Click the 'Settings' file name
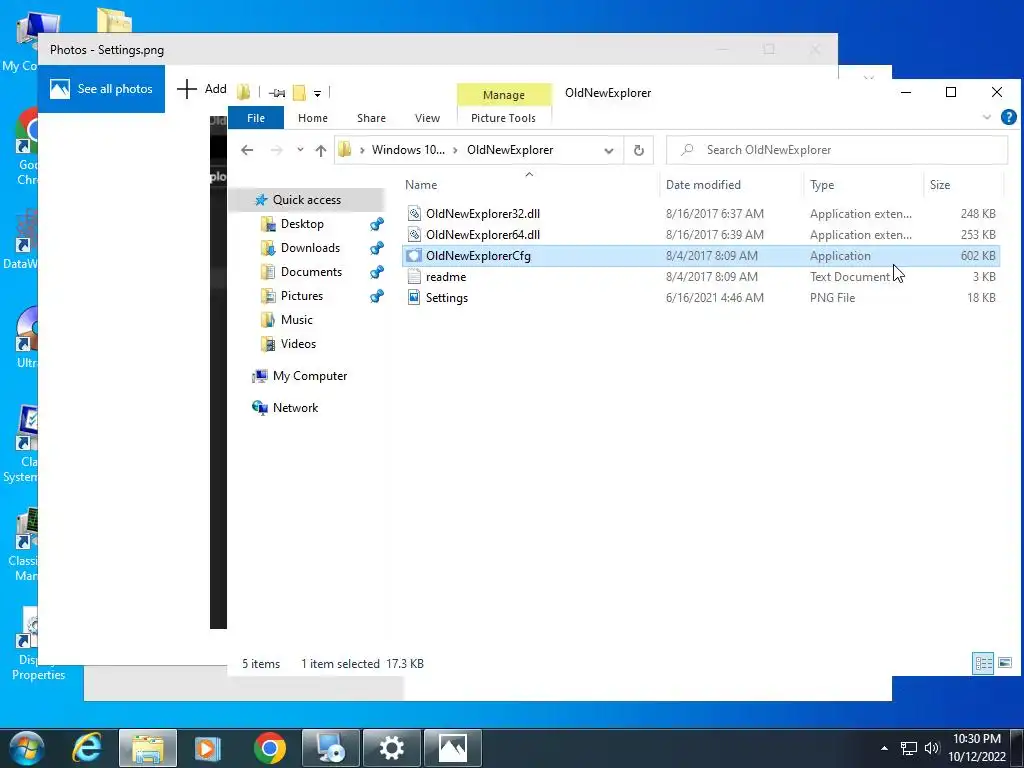The height and width of the screenshot is (768, 1024). coord(447,297)
